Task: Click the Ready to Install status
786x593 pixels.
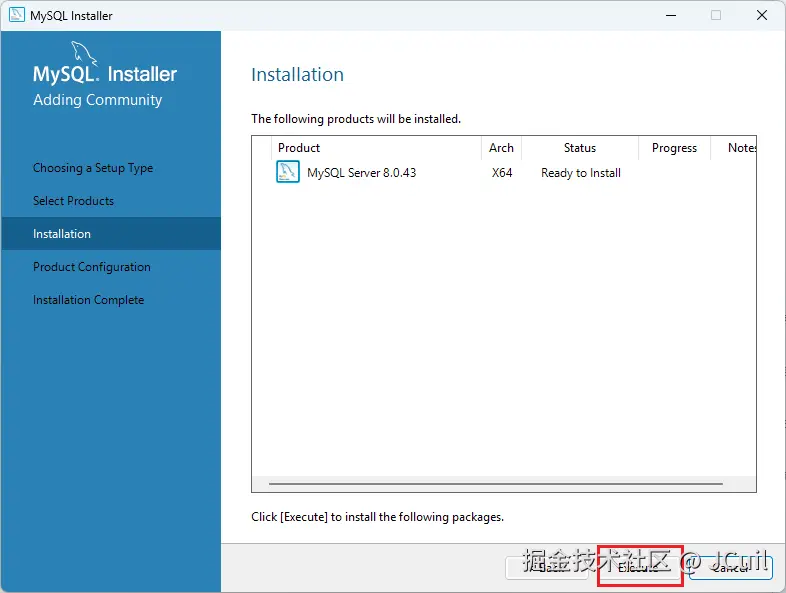Action: point(580,173)
